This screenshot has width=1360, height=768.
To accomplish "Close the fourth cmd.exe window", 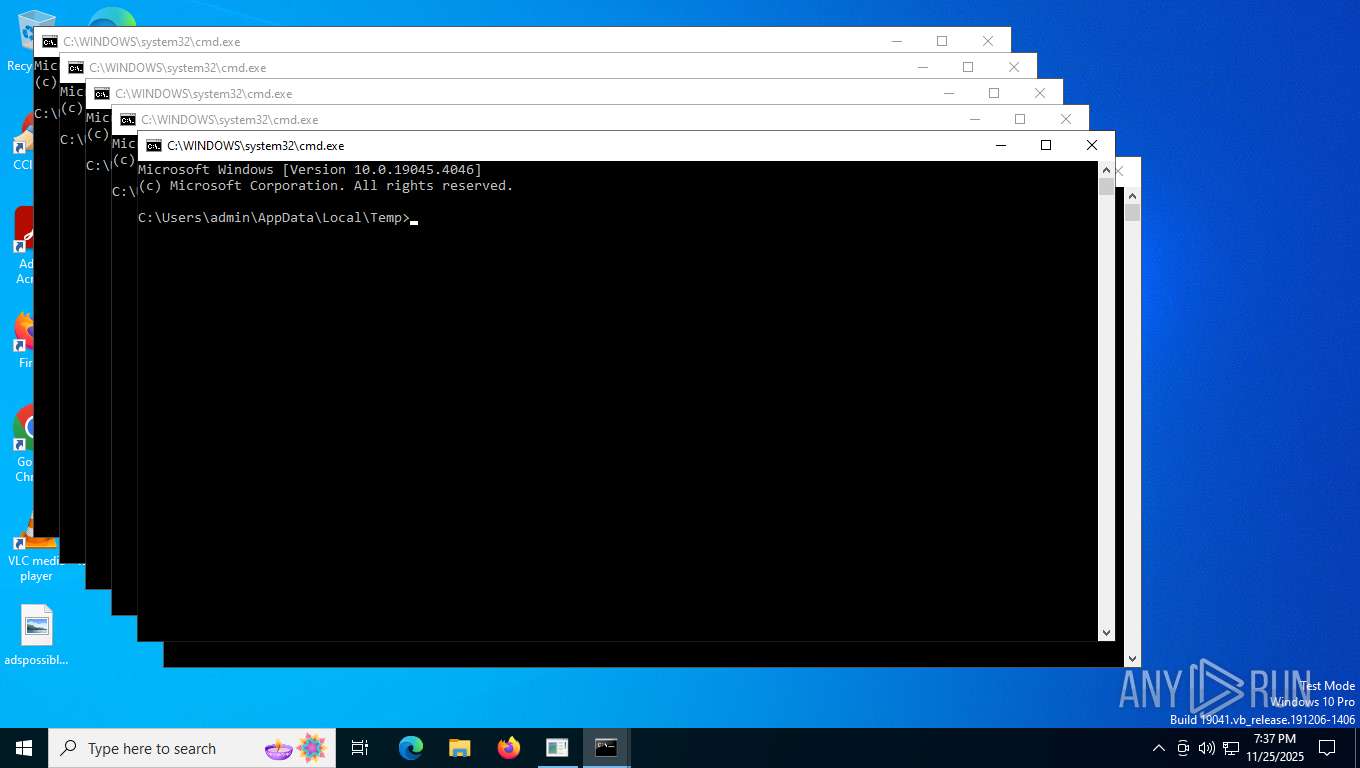I will coord(1014,67).
